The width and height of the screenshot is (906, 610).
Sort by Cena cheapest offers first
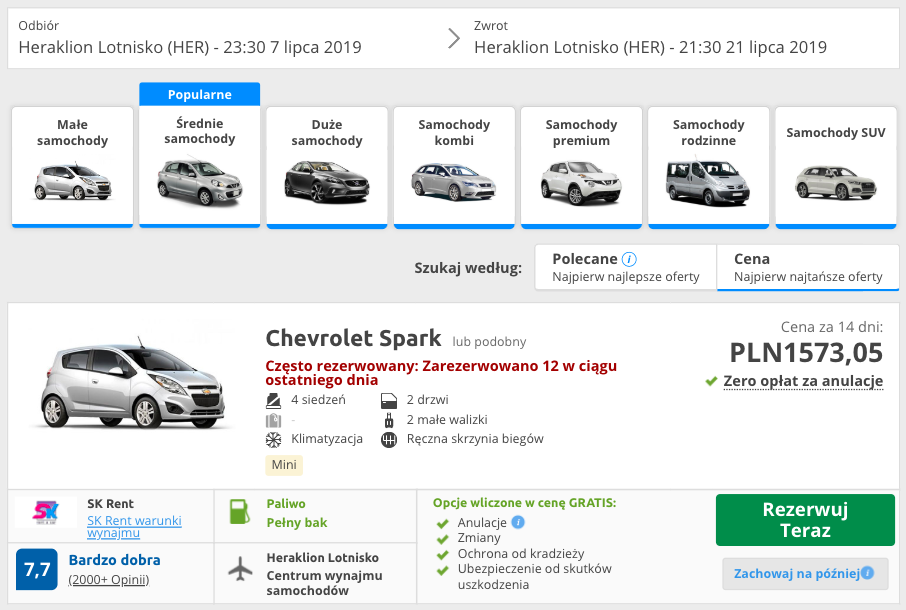tap(808, 267)
